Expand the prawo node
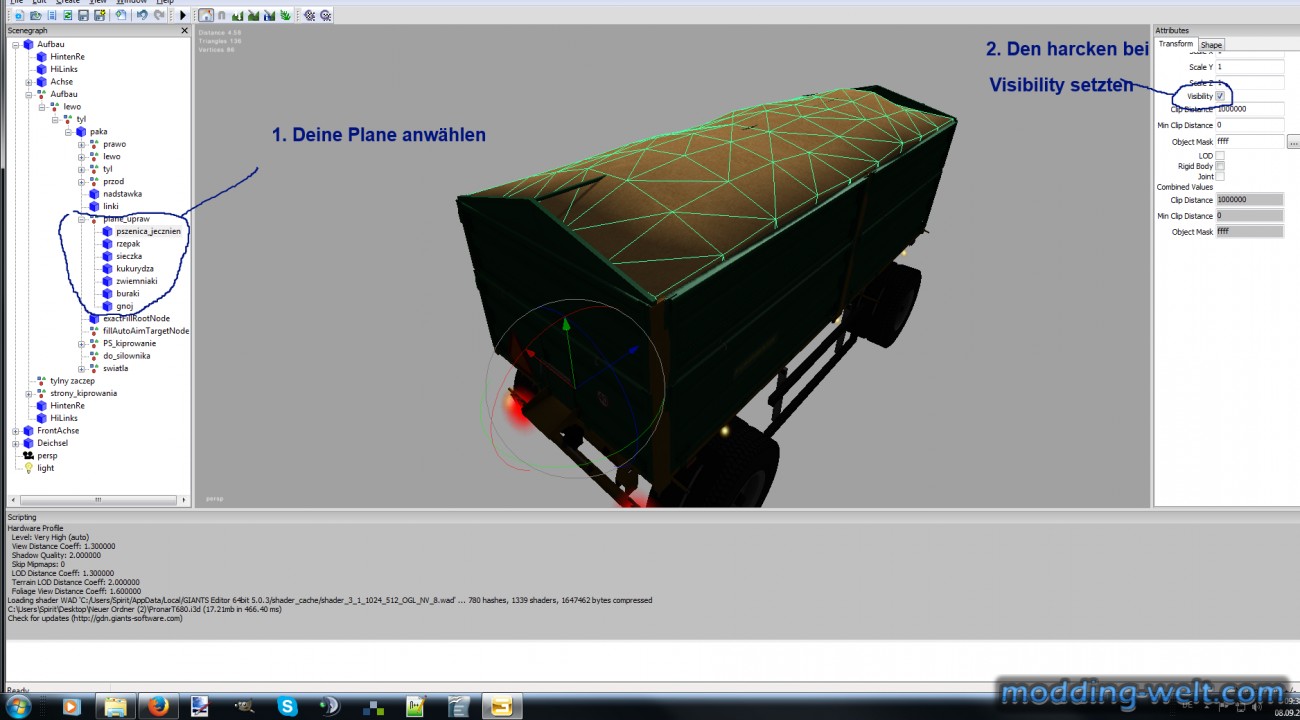 [x=81, y=144]
